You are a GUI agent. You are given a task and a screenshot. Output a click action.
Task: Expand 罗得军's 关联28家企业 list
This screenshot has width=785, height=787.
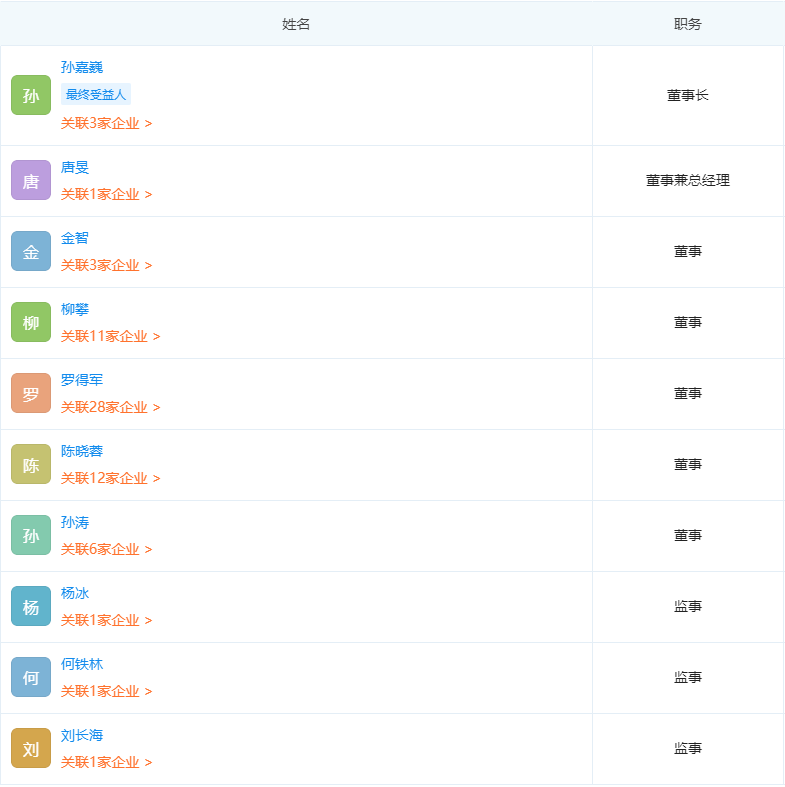(110, 407)
